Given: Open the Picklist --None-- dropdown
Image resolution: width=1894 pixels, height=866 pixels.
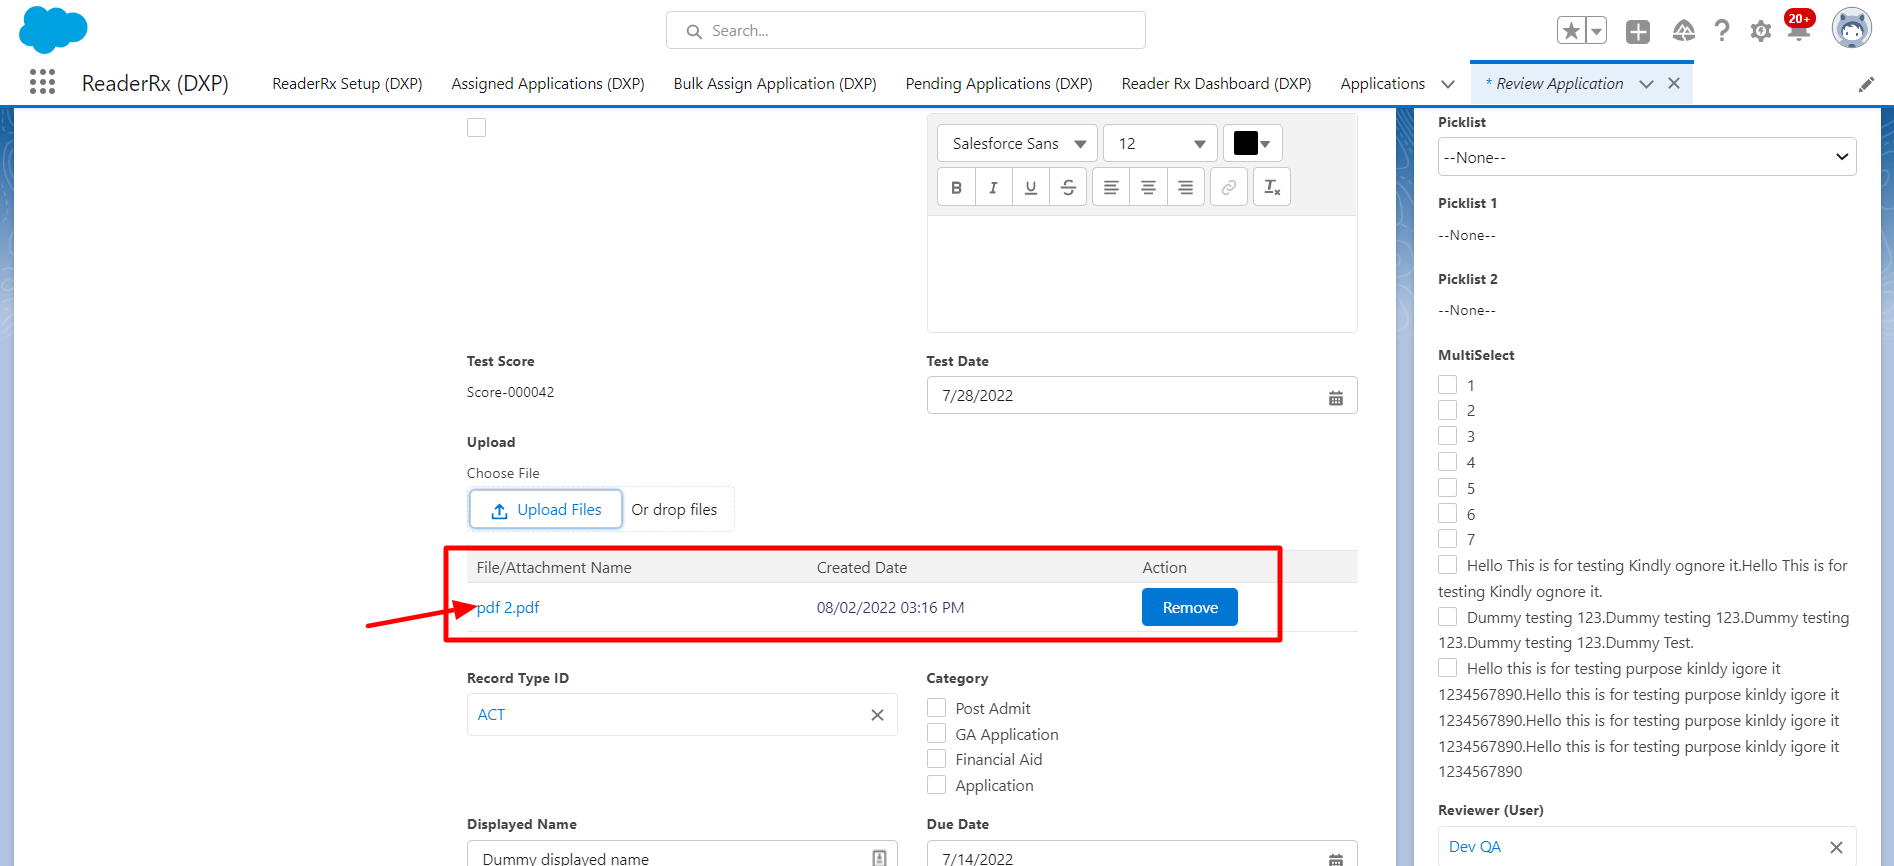Looking at the screenshot, I should tap(1646, 157).
